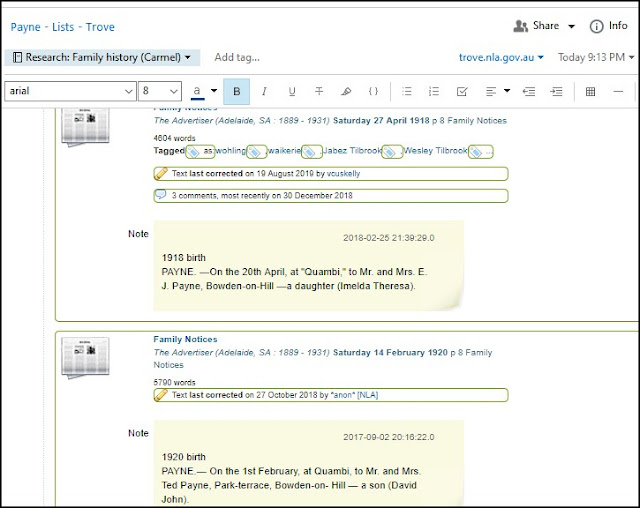Insert a code block
Image resolution: width=640 pixels, height=508 pixels.
pos(373,91)
